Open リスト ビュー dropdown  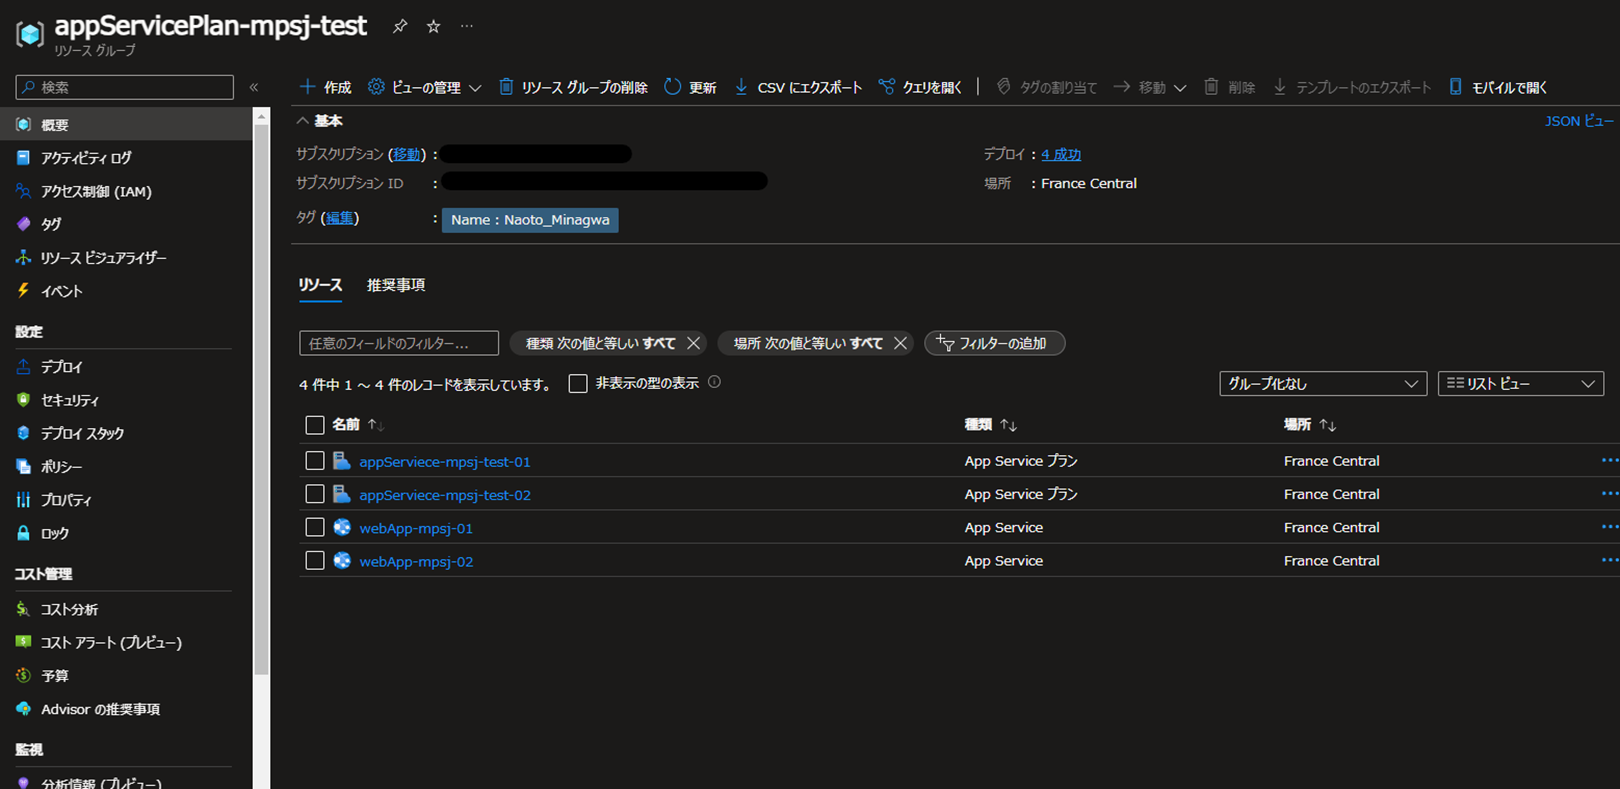(1521, 384)
